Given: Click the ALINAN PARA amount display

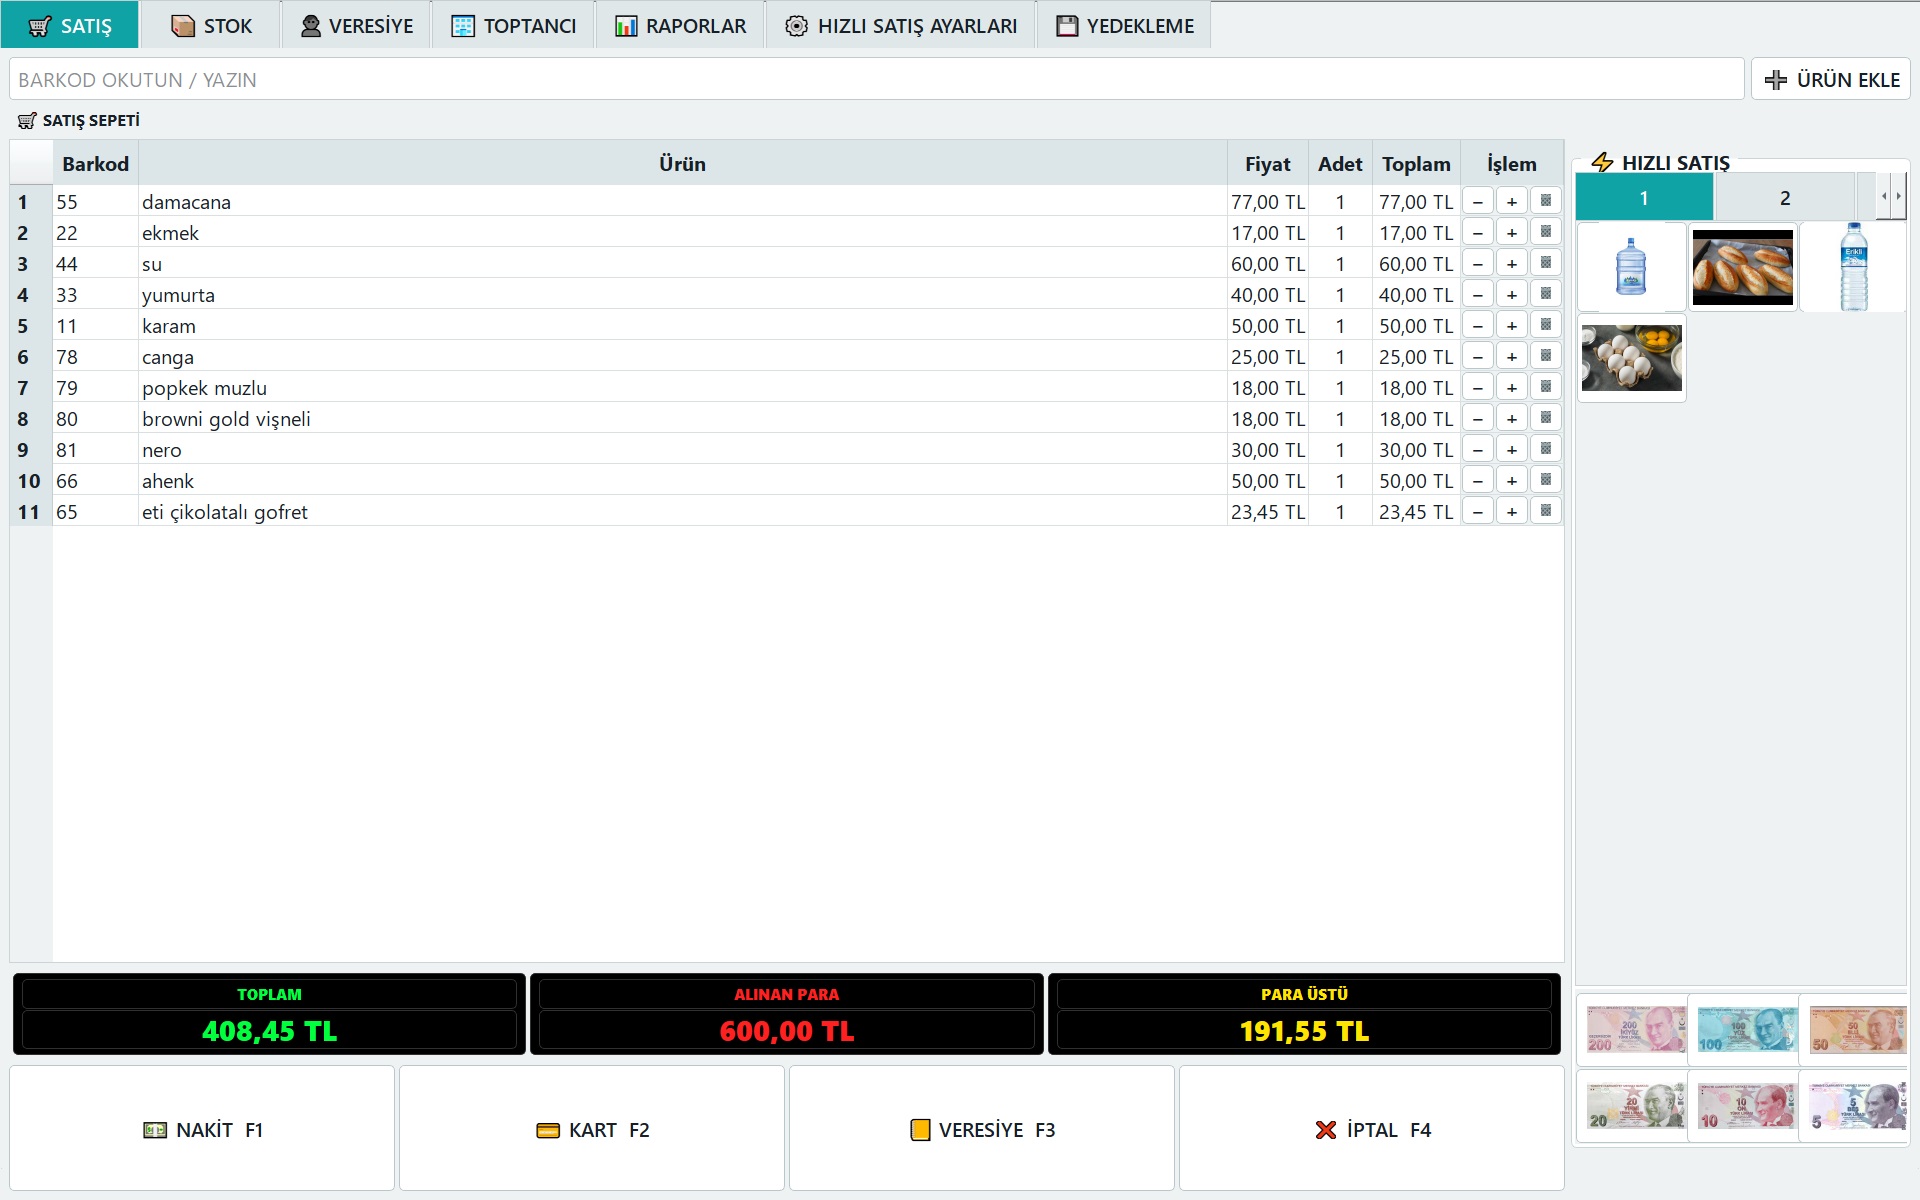Looking at the screenshot, I should [787, 1031].
